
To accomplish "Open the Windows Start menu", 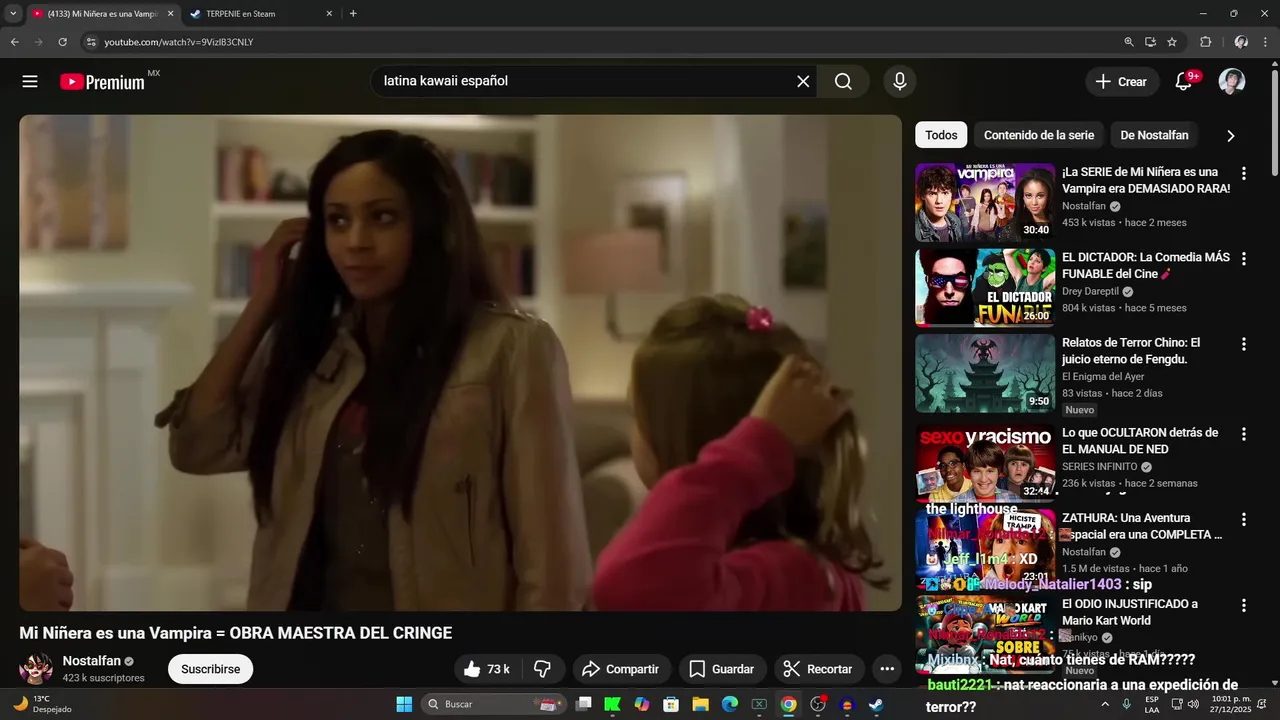I will tap(404, 704).
